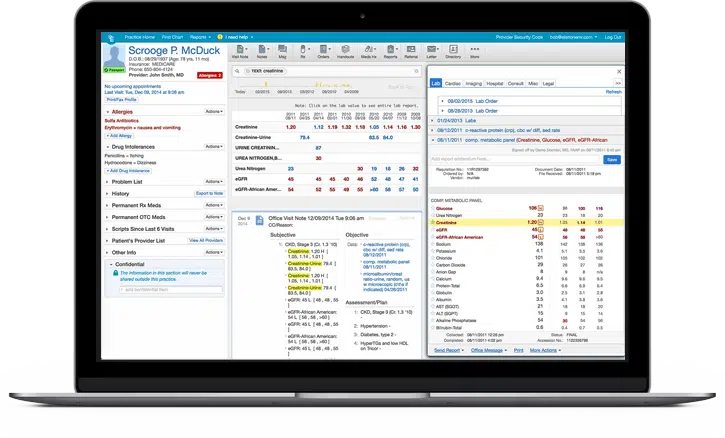Screen dimensions: 725x438
Task: Click the flag icon next to eGFR 45
Action: (x=541, y=229)
